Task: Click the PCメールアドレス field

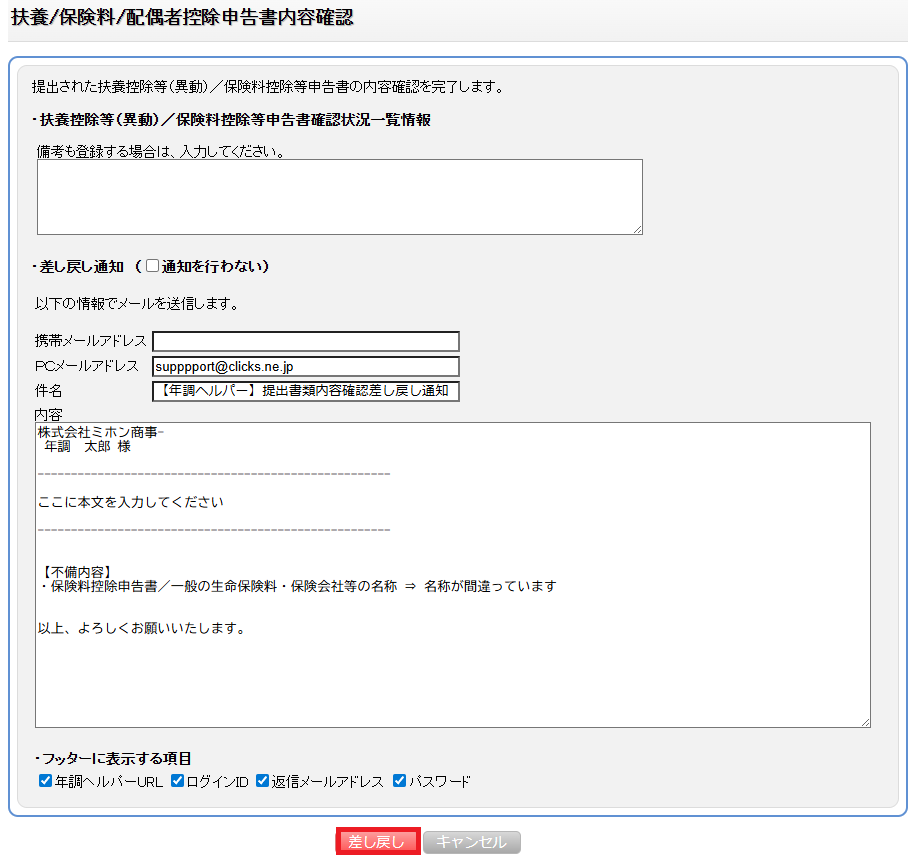Action: coord(306,367)
